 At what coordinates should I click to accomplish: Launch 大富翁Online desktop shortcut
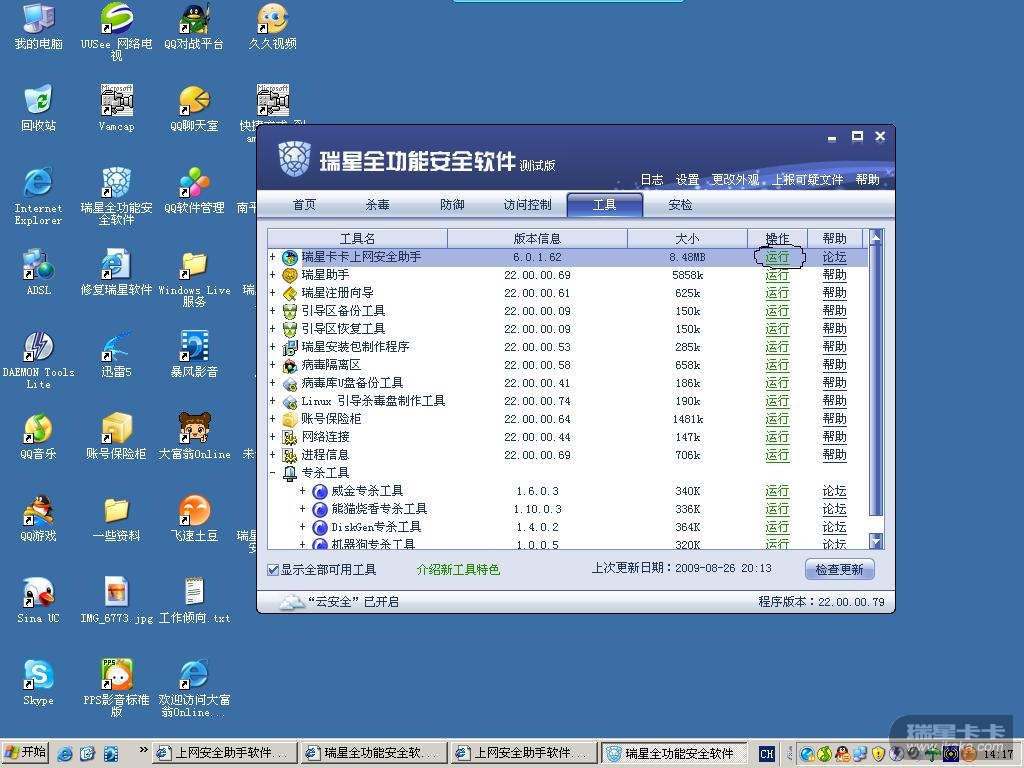coord(194,436)
